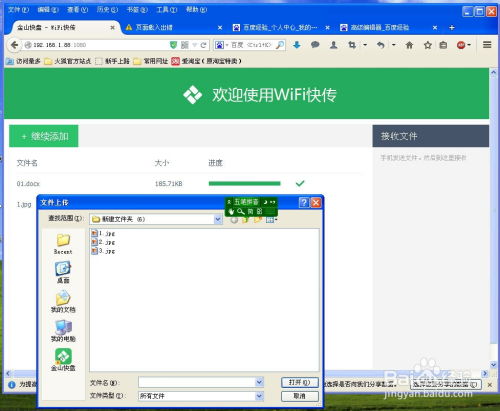
Task: Click the 桌面 desktop icon in sidebar
Action: [x=63, y=272]
